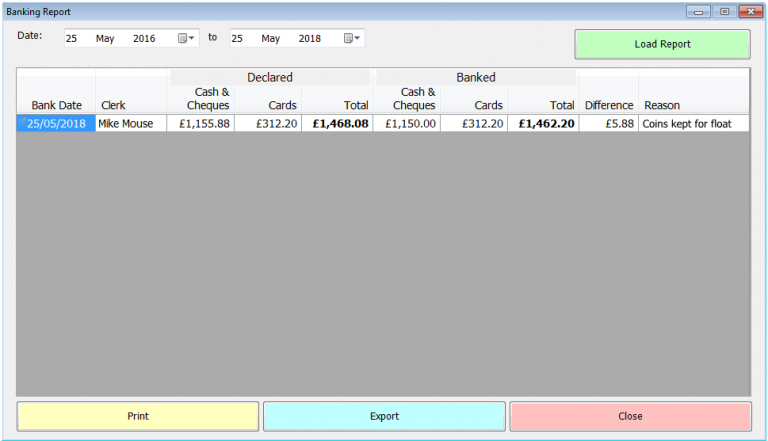Maximize the Banking Report window
The height and width of the screenshot is (441, 768).
coord(724,12)
